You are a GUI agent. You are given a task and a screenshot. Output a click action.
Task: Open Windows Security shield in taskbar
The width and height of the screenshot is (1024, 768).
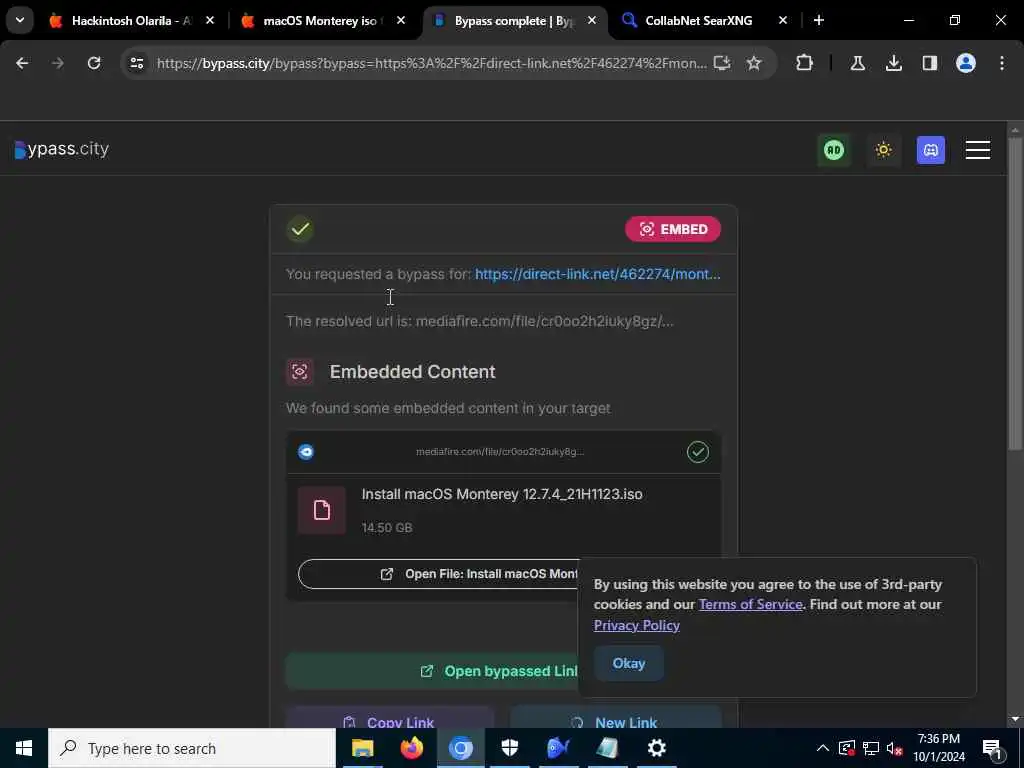click(509, 748)
